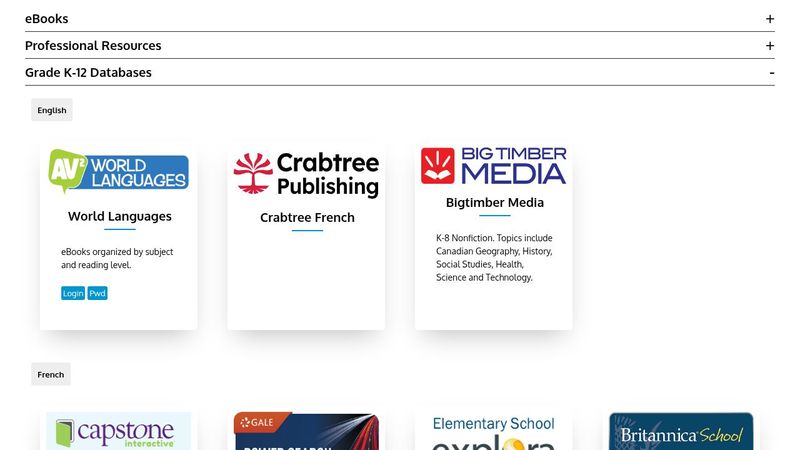
Task: Click the Capstone Interactive logo
Action: (118, 431)
